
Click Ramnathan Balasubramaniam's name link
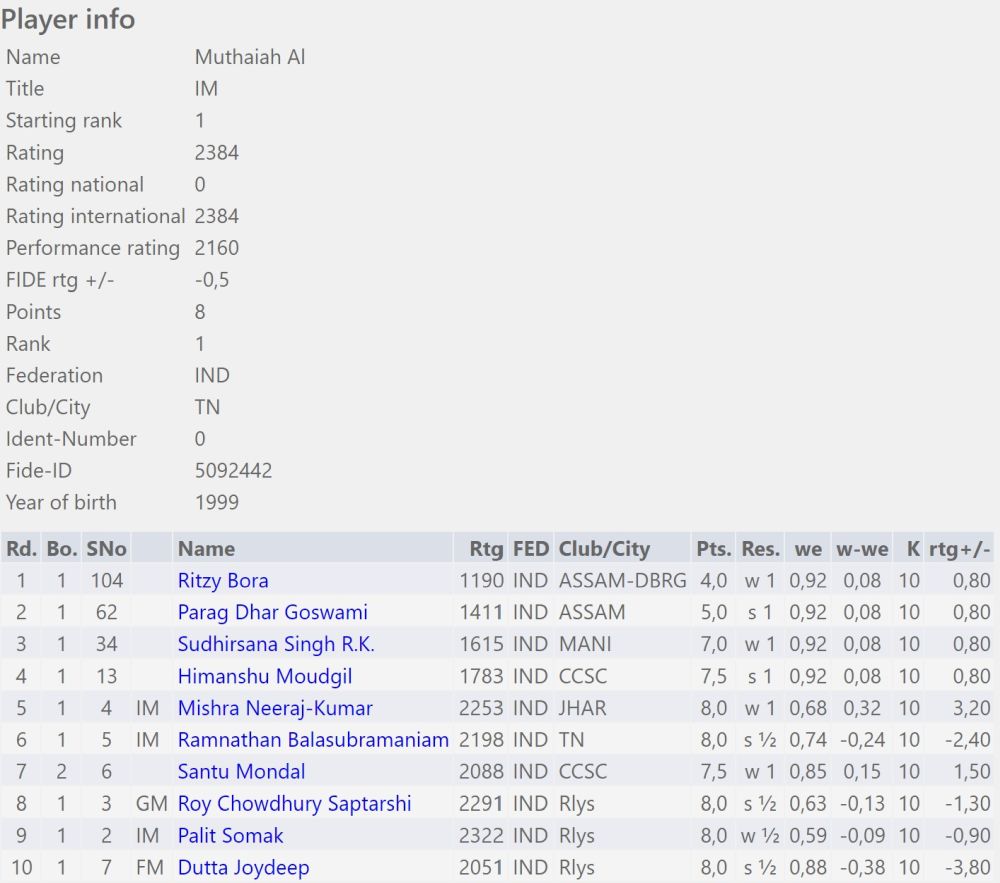pyautogui.click(x=313, y=740)
